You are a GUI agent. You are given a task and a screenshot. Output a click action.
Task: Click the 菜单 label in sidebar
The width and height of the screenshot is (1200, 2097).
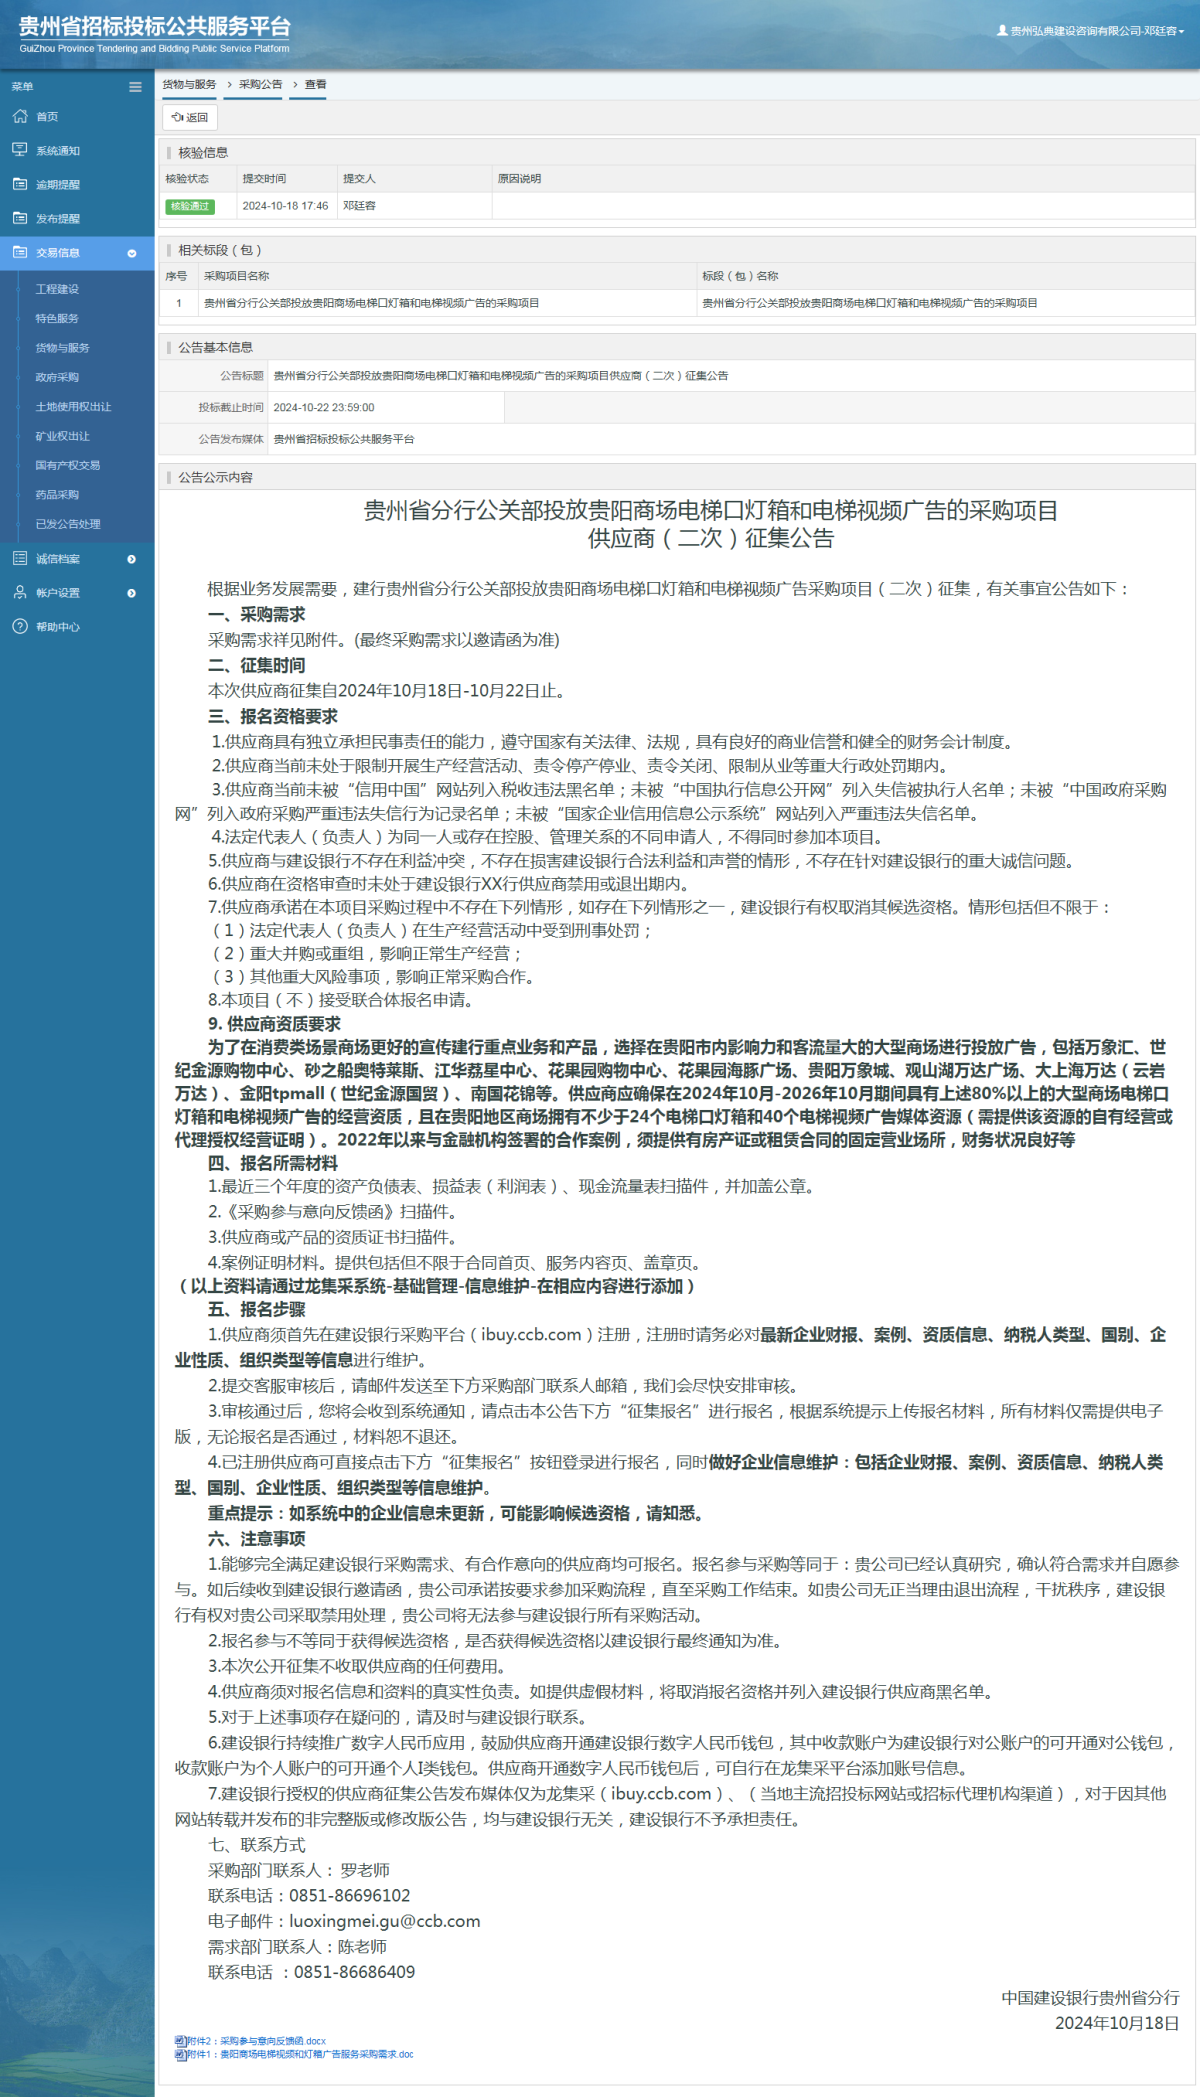click(23, 87)
